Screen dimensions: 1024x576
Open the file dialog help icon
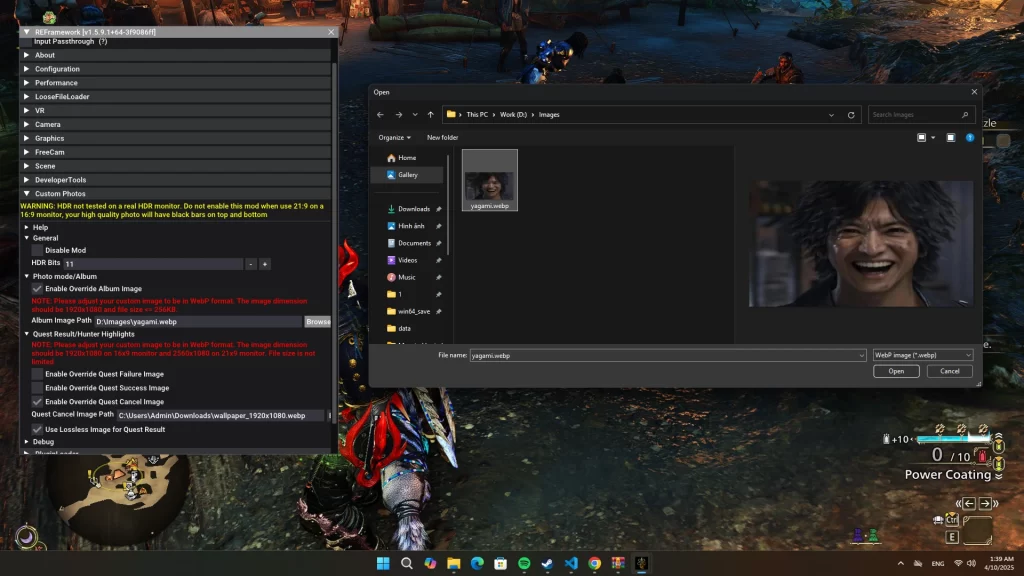(x=970, y=138)
